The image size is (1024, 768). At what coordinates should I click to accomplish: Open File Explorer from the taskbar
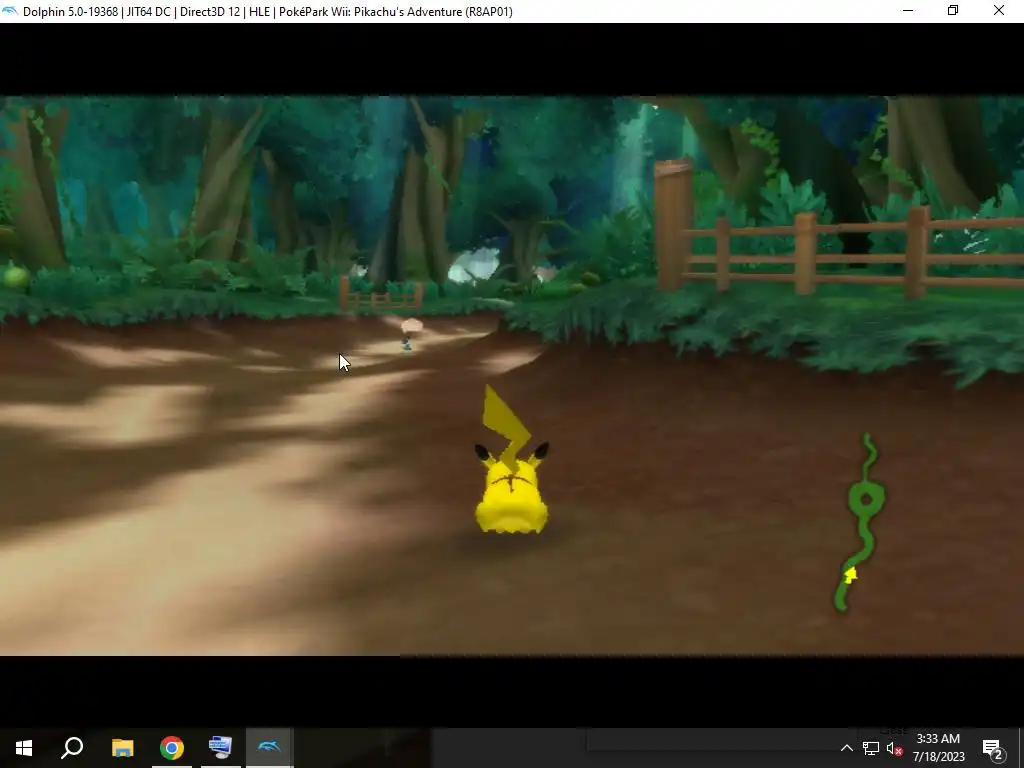coord(122,748)
